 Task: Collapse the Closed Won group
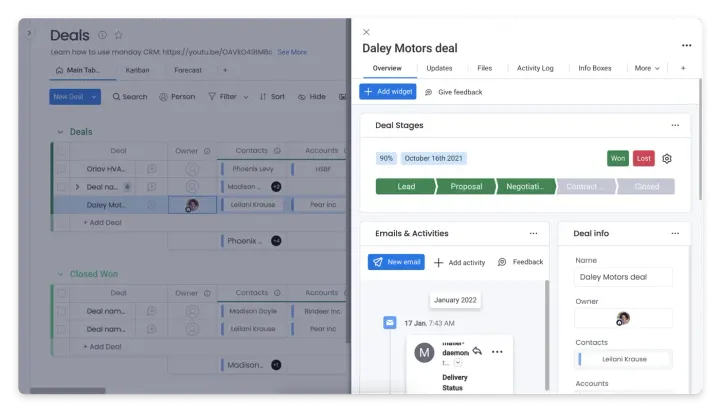click(x=60, y=274)
